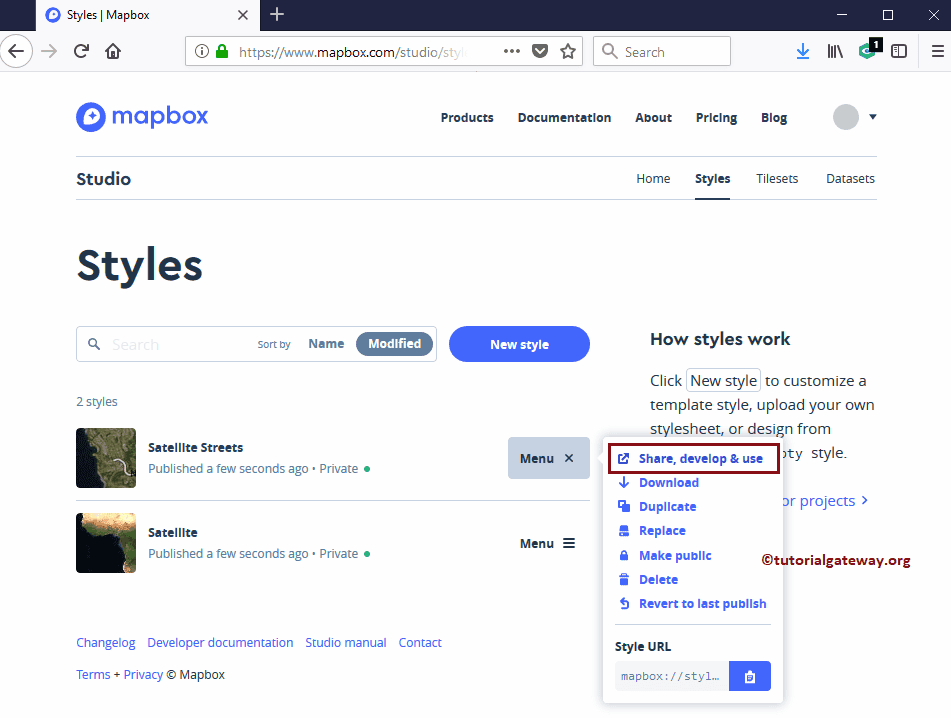Click the Style URL text field
This screenshot has width=951, height=718.
pyautogui.click(x=671, y=676)
